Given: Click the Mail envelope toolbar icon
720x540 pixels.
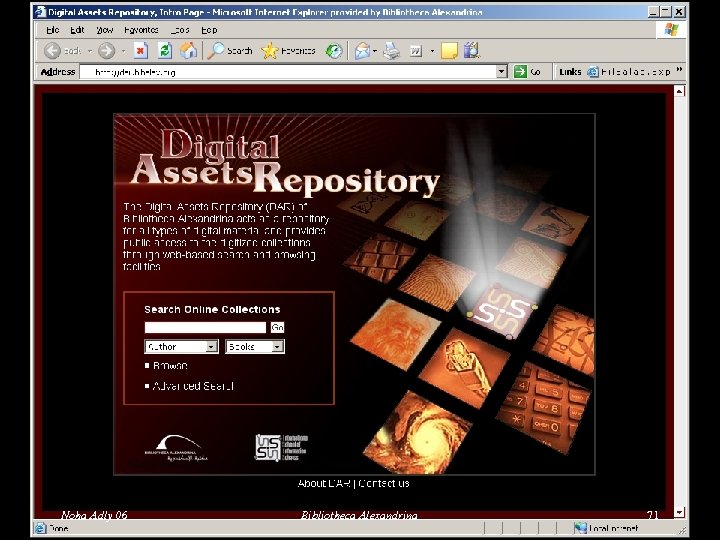Looking at the screenshot, I should (362, 51).
